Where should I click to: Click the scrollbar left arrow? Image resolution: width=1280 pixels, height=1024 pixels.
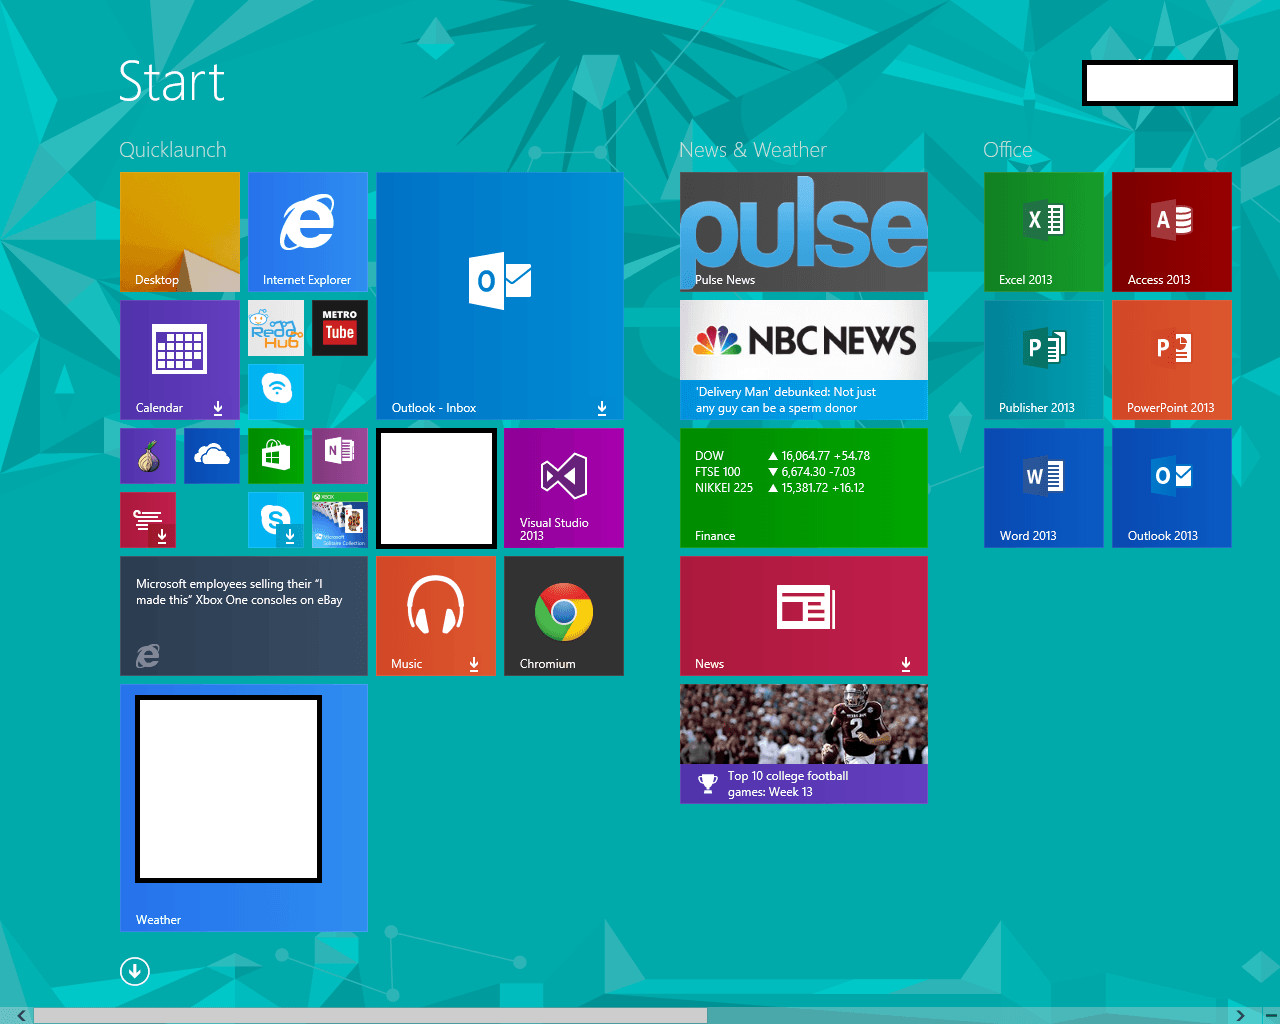pos(22,1016)
